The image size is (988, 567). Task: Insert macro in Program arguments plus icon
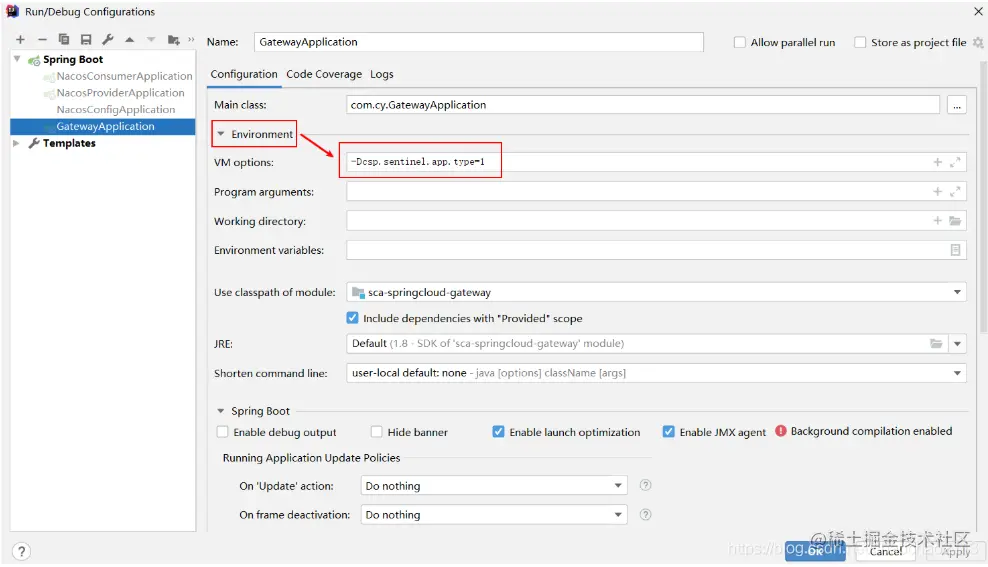(x=938, y=192)
